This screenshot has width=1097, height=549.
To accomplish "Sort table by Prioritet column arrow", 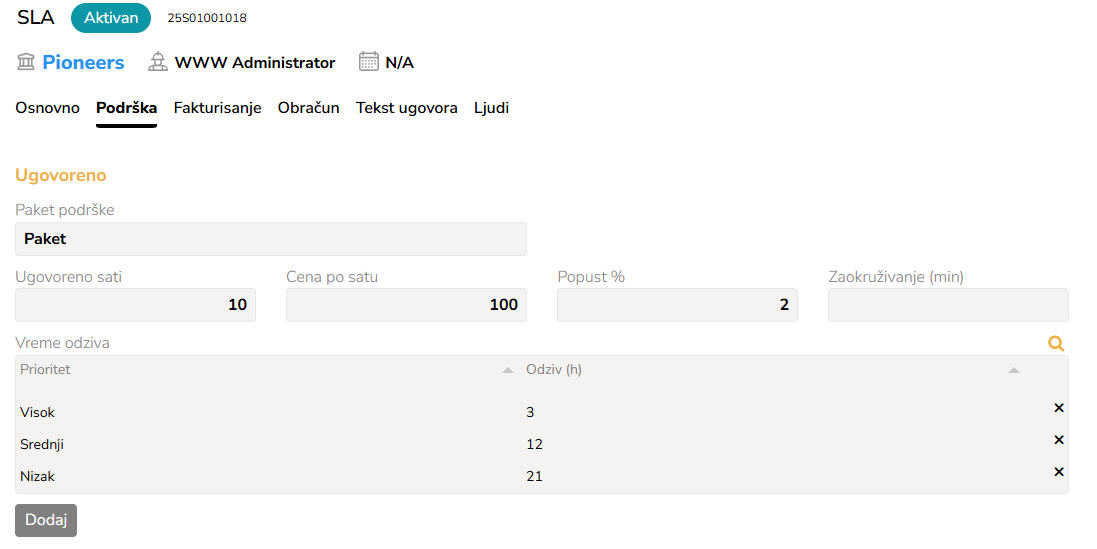I will click(x=508, y=370).
